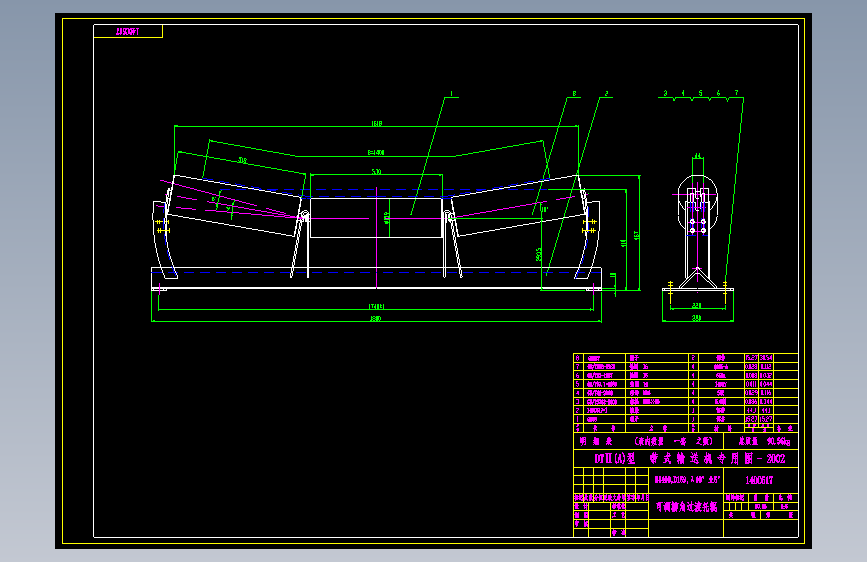The width and height of the screenshot is (867, 562).
Task: Select the magenta label box in the top-left corner
Action: coord(128,32)
